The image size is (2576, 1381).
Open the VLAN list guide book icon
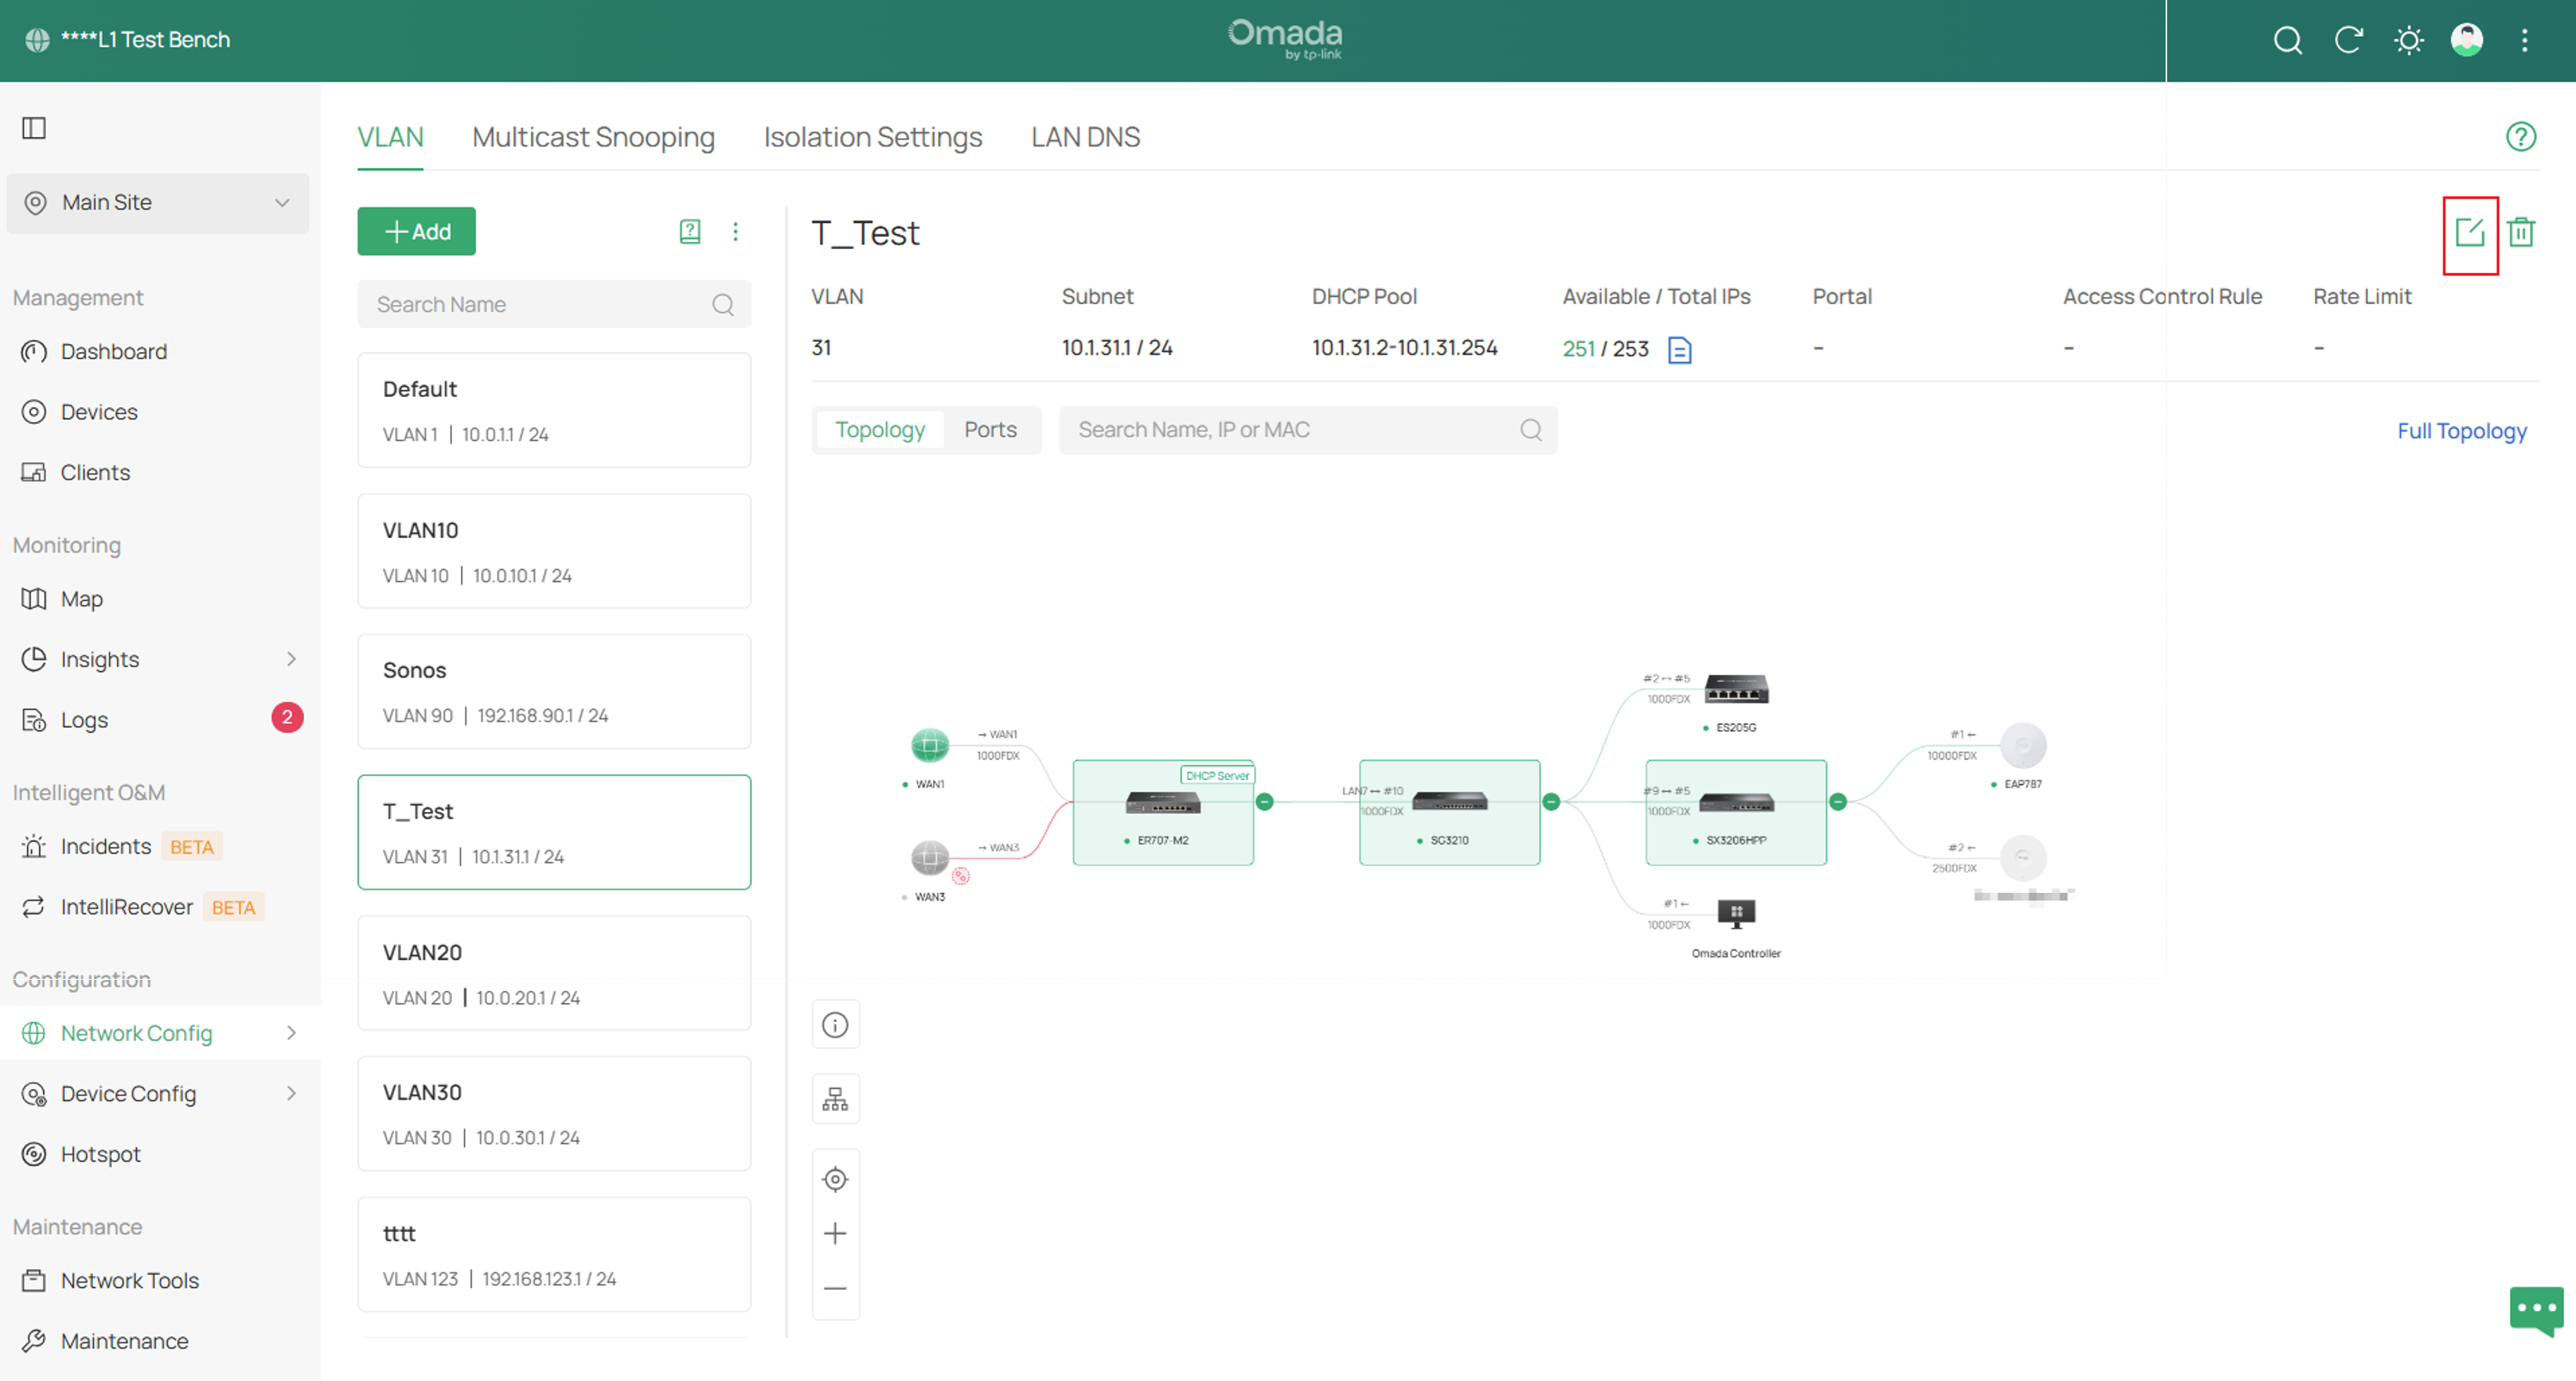coord(689,232)
